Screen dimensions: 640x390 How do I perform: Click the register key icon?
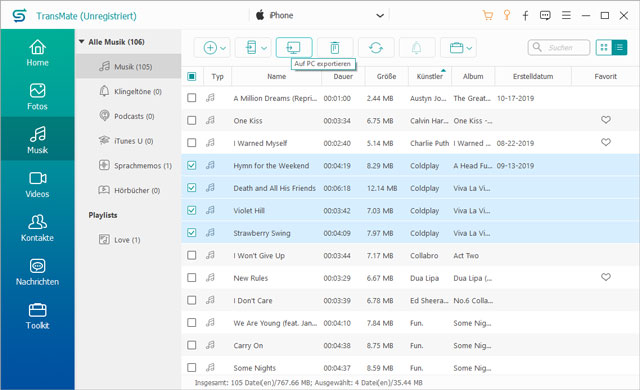[507, 16]
